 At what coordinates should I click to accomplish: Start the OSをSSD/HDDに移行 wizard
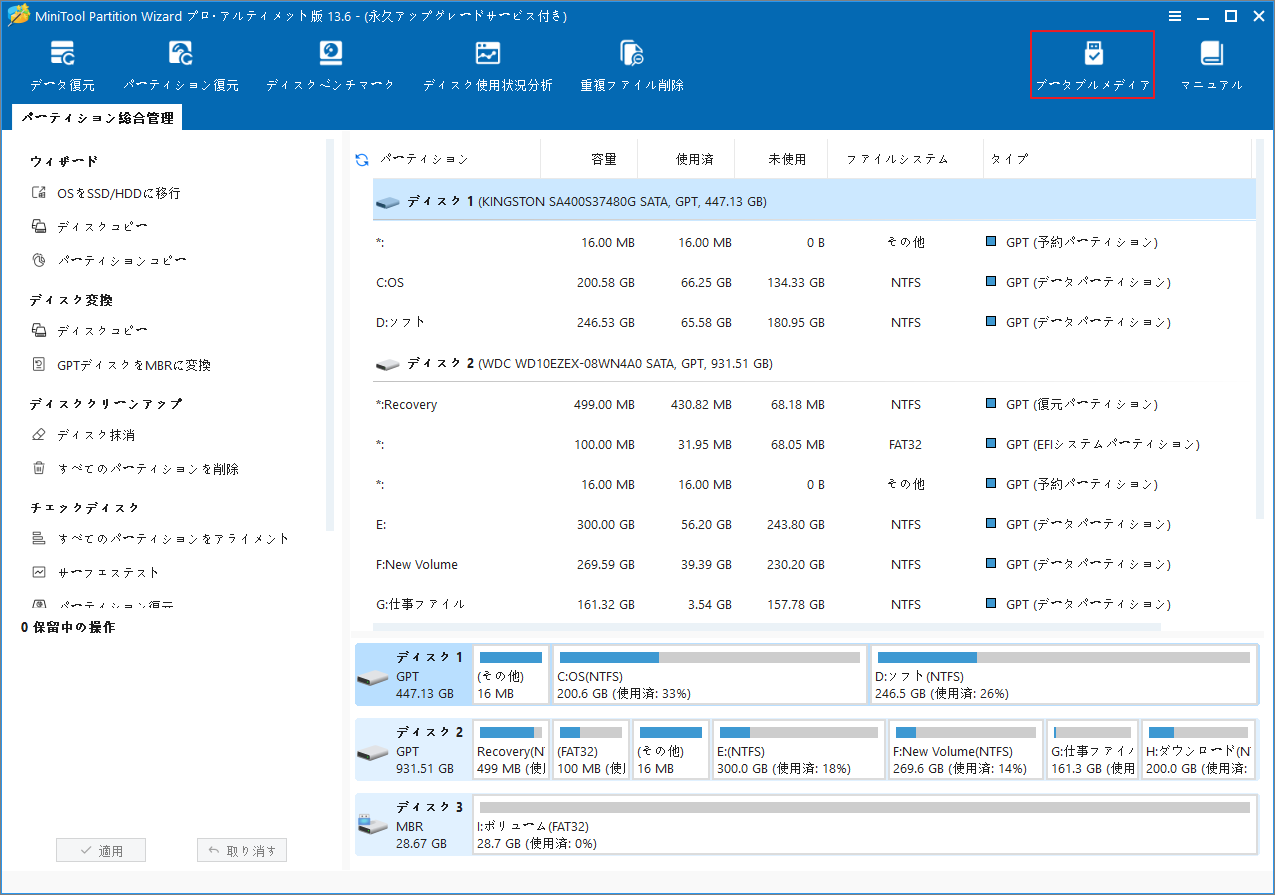[x=106, y=193]
